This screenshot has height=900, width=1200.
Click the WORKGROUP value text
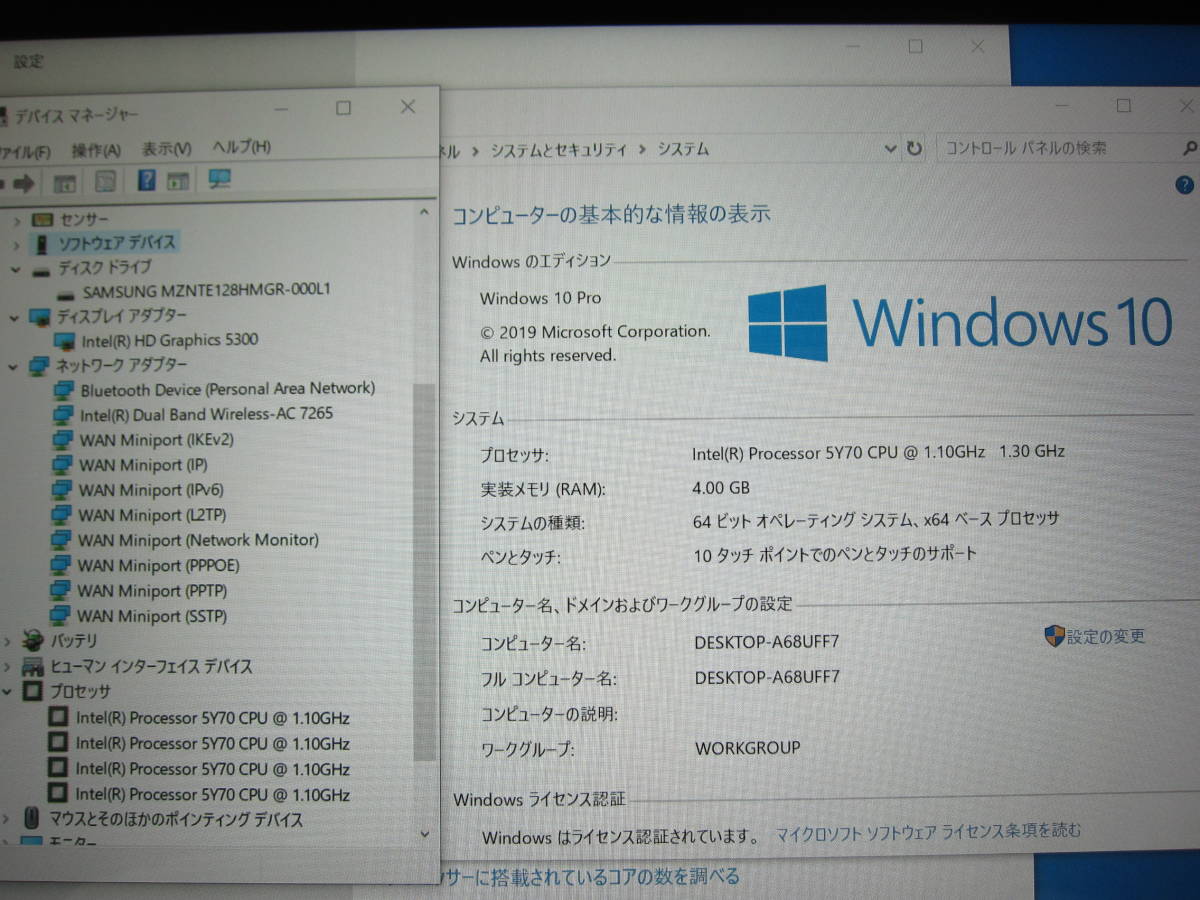[x=747, y=748]
